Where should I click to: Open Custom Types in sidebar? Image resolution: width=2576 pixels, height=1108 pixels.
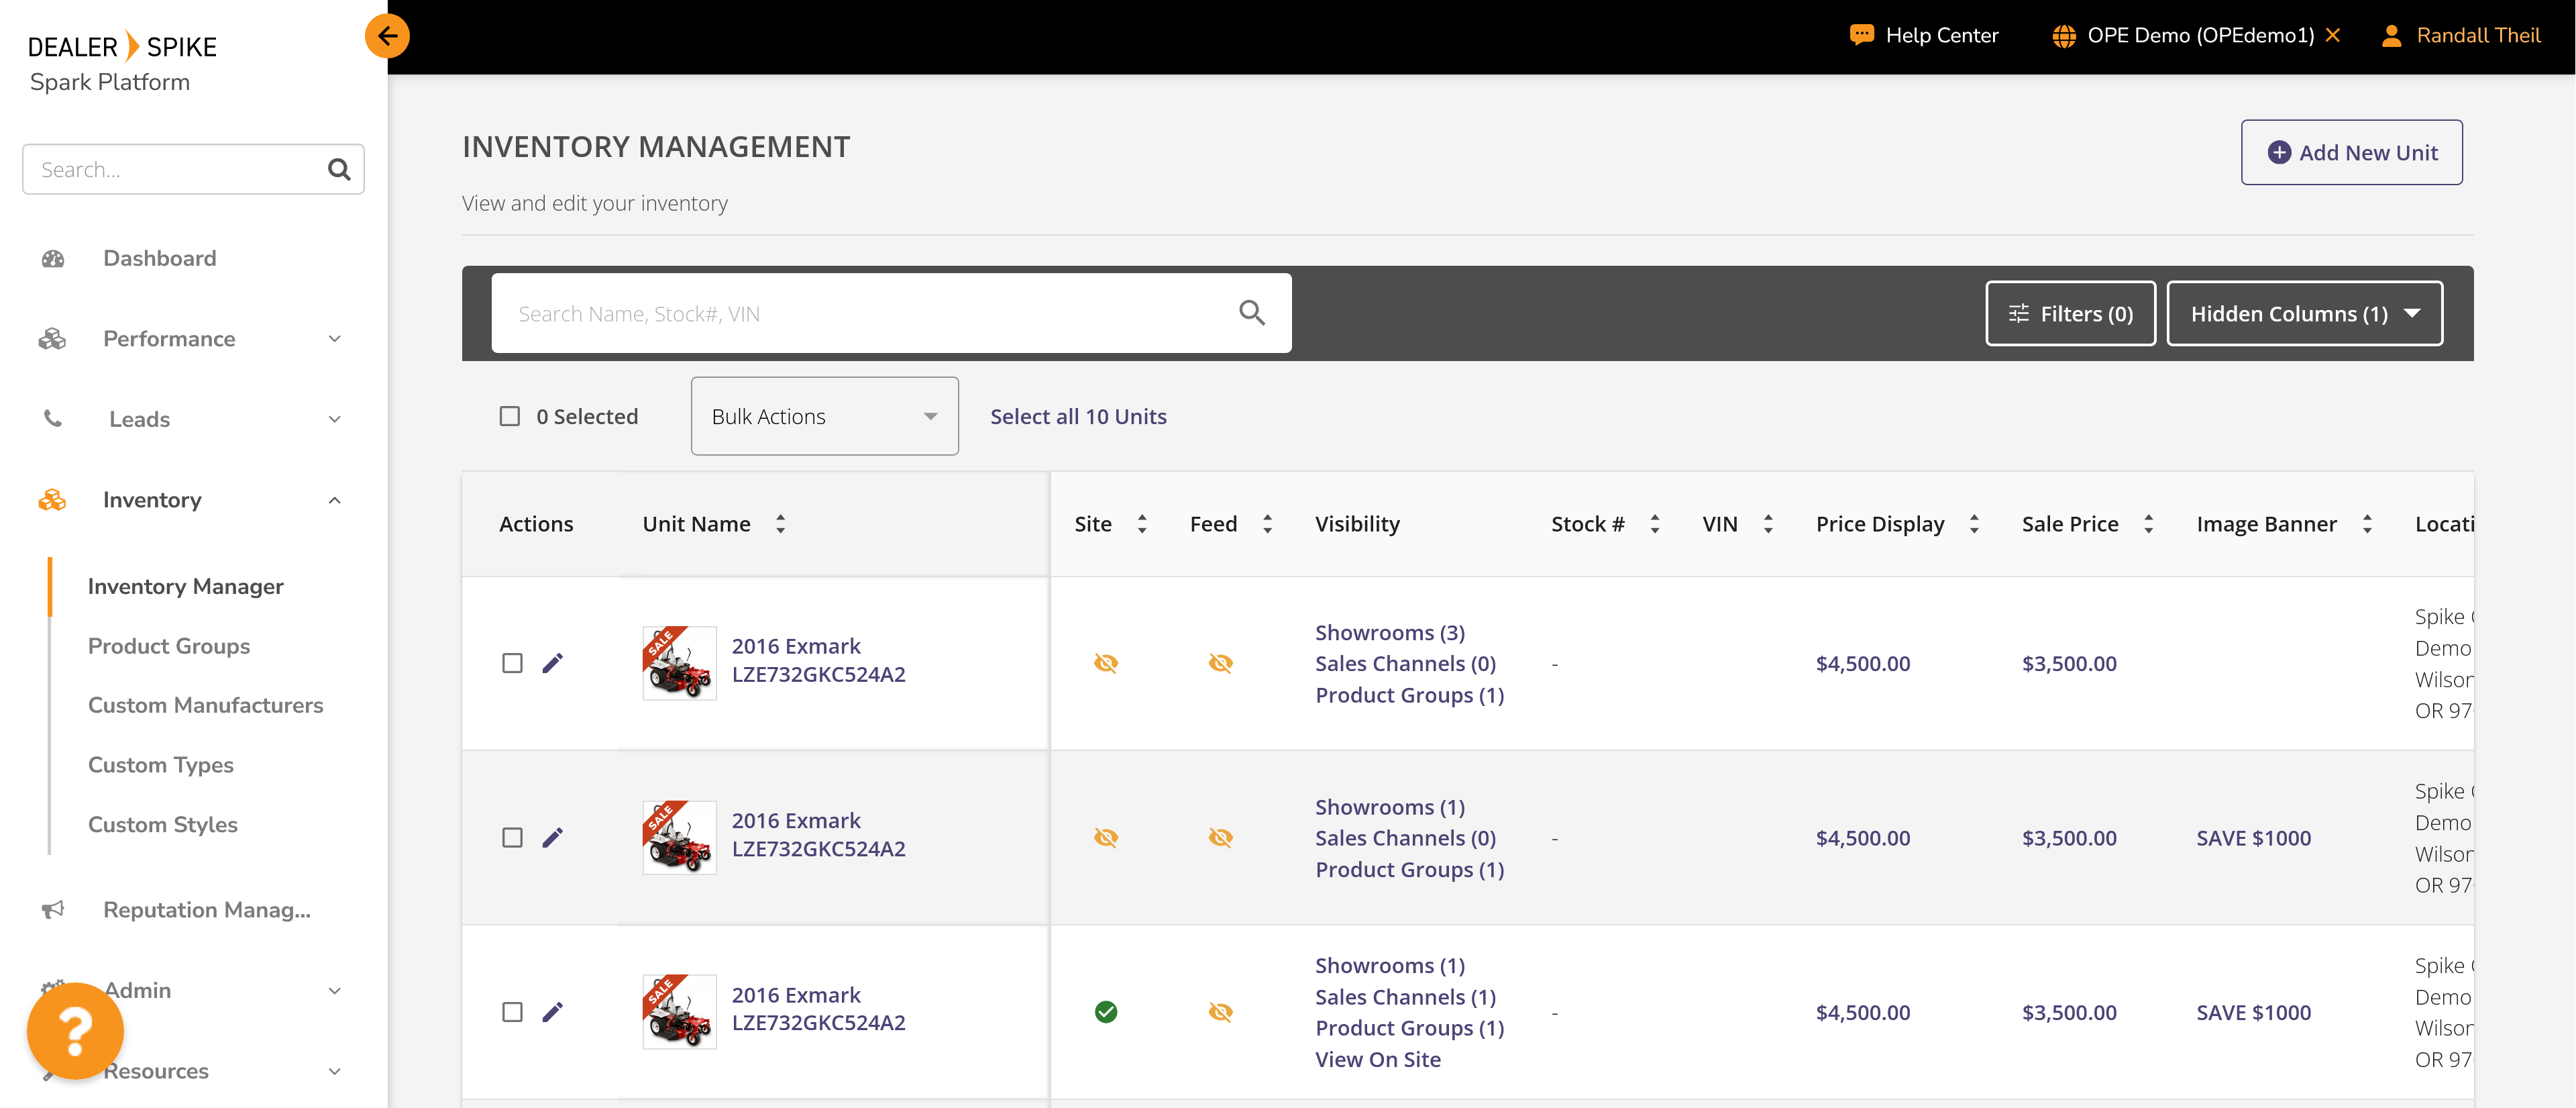point(161,765)
